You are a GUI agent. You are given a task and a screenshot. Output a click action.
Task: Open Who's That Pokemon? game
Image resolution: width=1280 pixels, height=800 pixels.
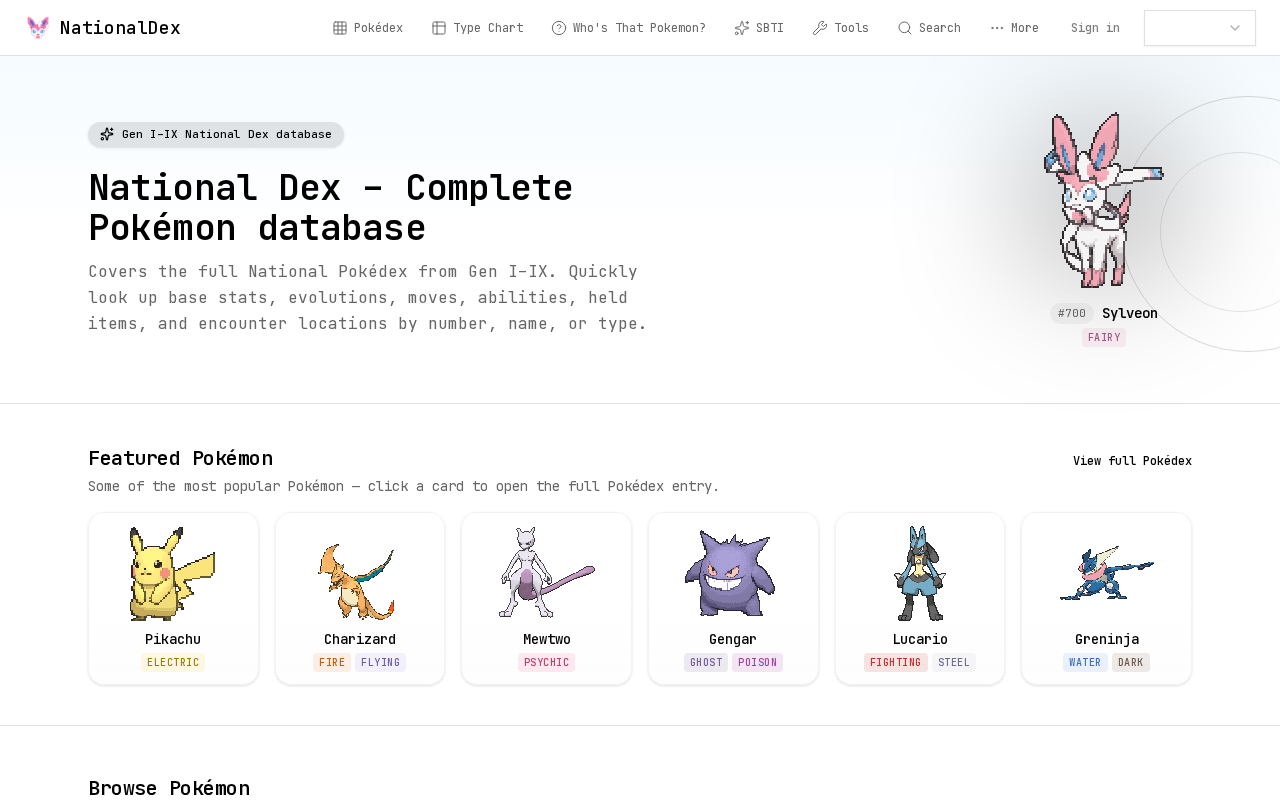coord(629,28)
